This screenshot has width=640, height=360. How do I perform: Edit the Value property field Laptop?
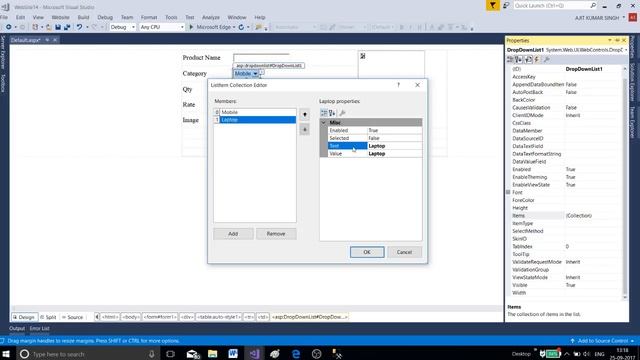(x=394, y=153)
